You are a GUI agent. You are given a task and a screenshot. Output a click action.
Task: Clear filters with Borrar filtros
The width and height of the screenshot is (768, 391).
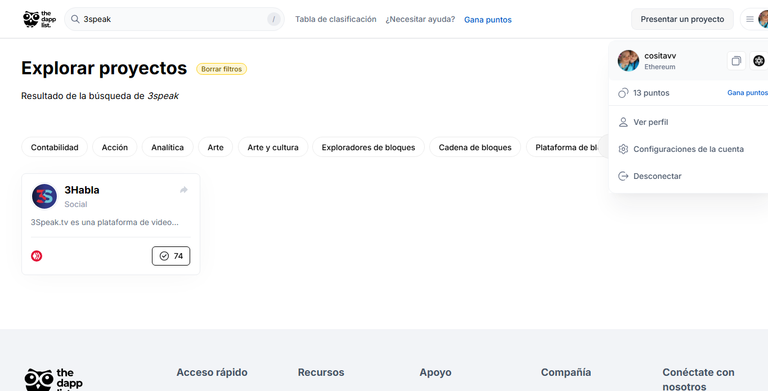[x=221, y=69]
